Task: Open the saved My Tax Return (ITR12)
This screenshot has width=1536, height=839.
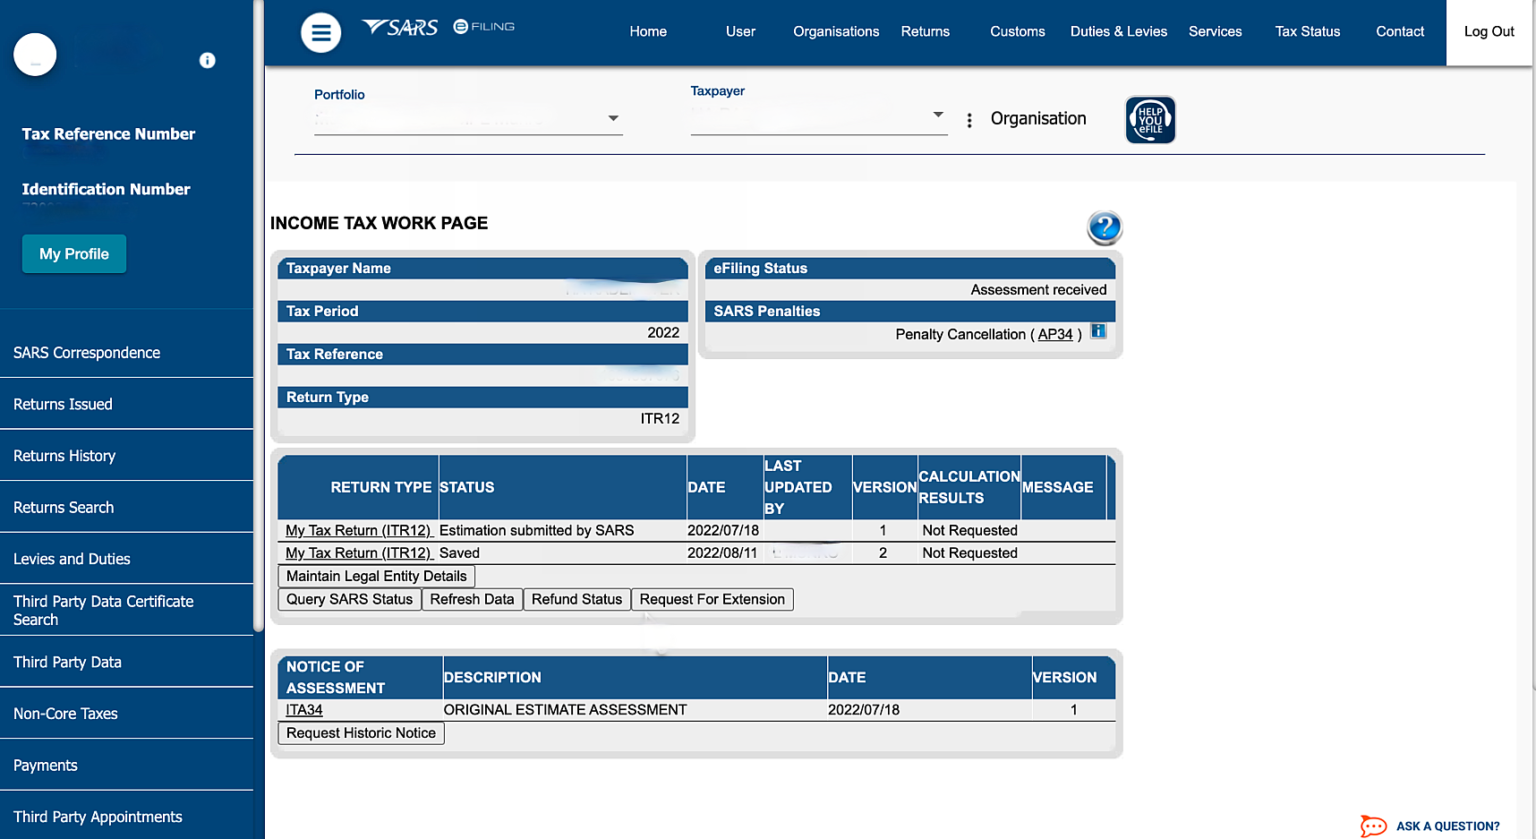Action: 359,553
